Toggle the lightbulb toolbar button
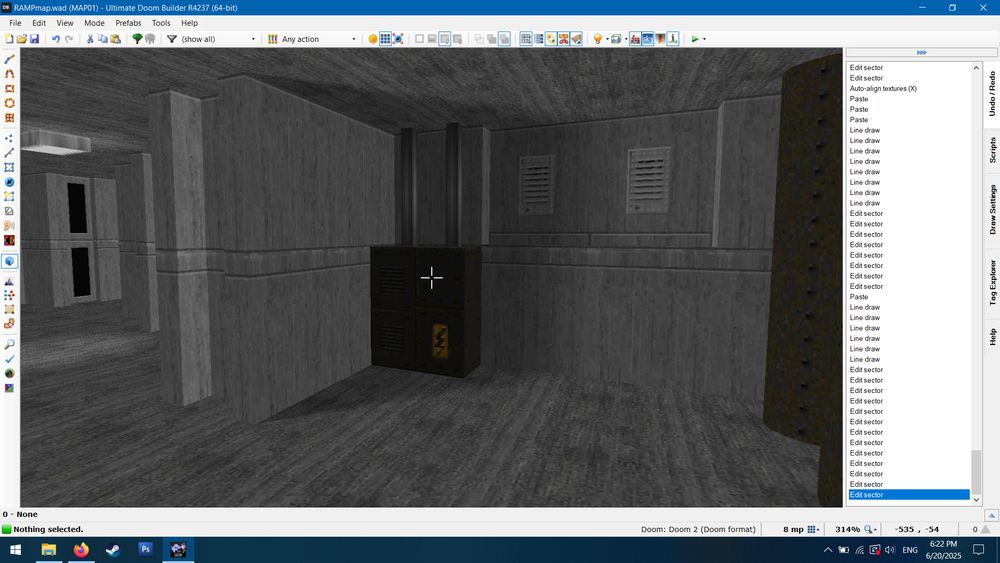 (598, 39)
